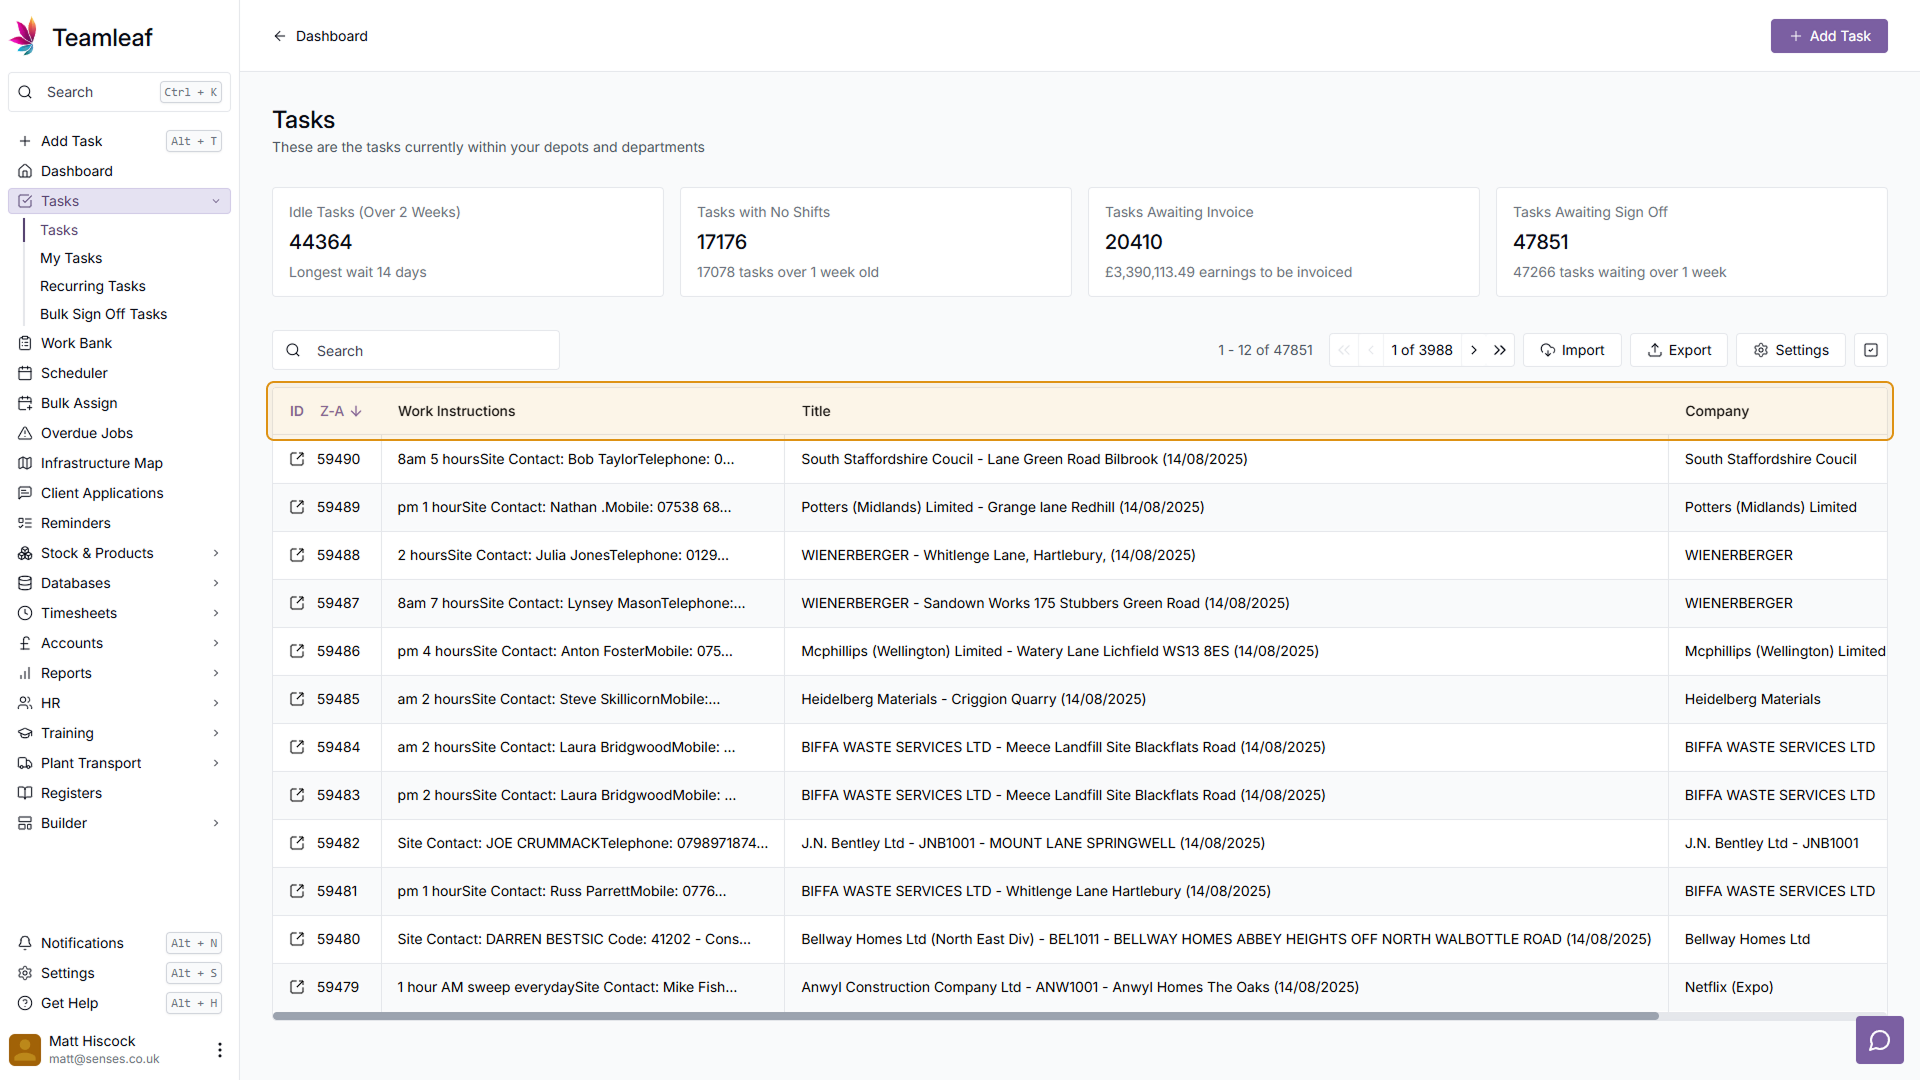The width and height of the screenshot is (1920, 1080).
Task: Open Infrastructure Map
Action: point(119,463)
